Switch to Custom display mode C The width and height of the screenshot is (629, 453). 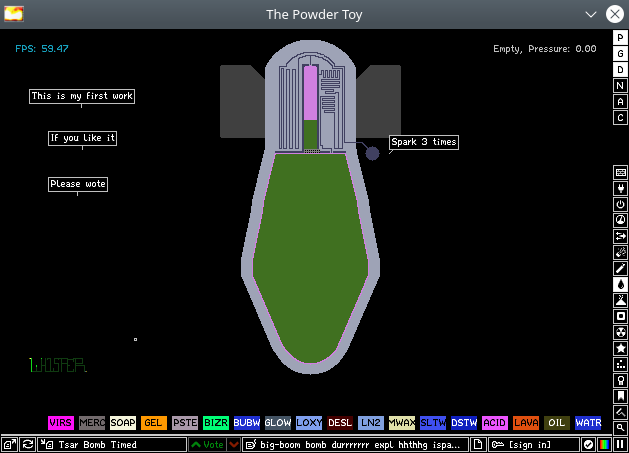[620, 118]
